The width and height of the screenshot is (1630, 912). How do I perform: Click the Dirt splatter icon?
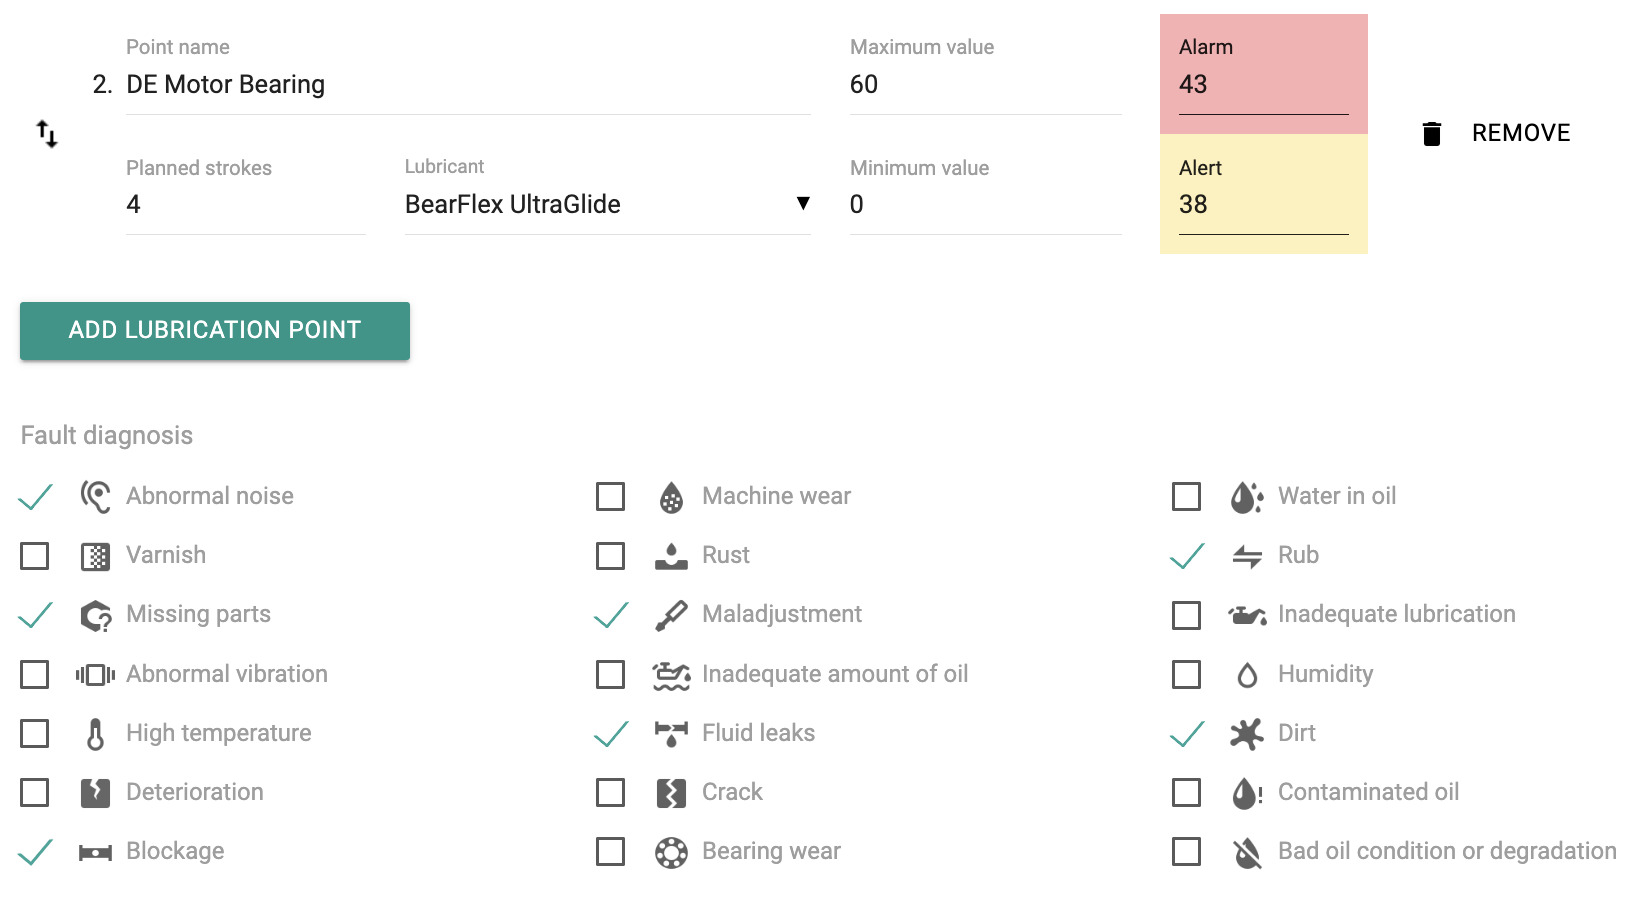coord(1247,734)
